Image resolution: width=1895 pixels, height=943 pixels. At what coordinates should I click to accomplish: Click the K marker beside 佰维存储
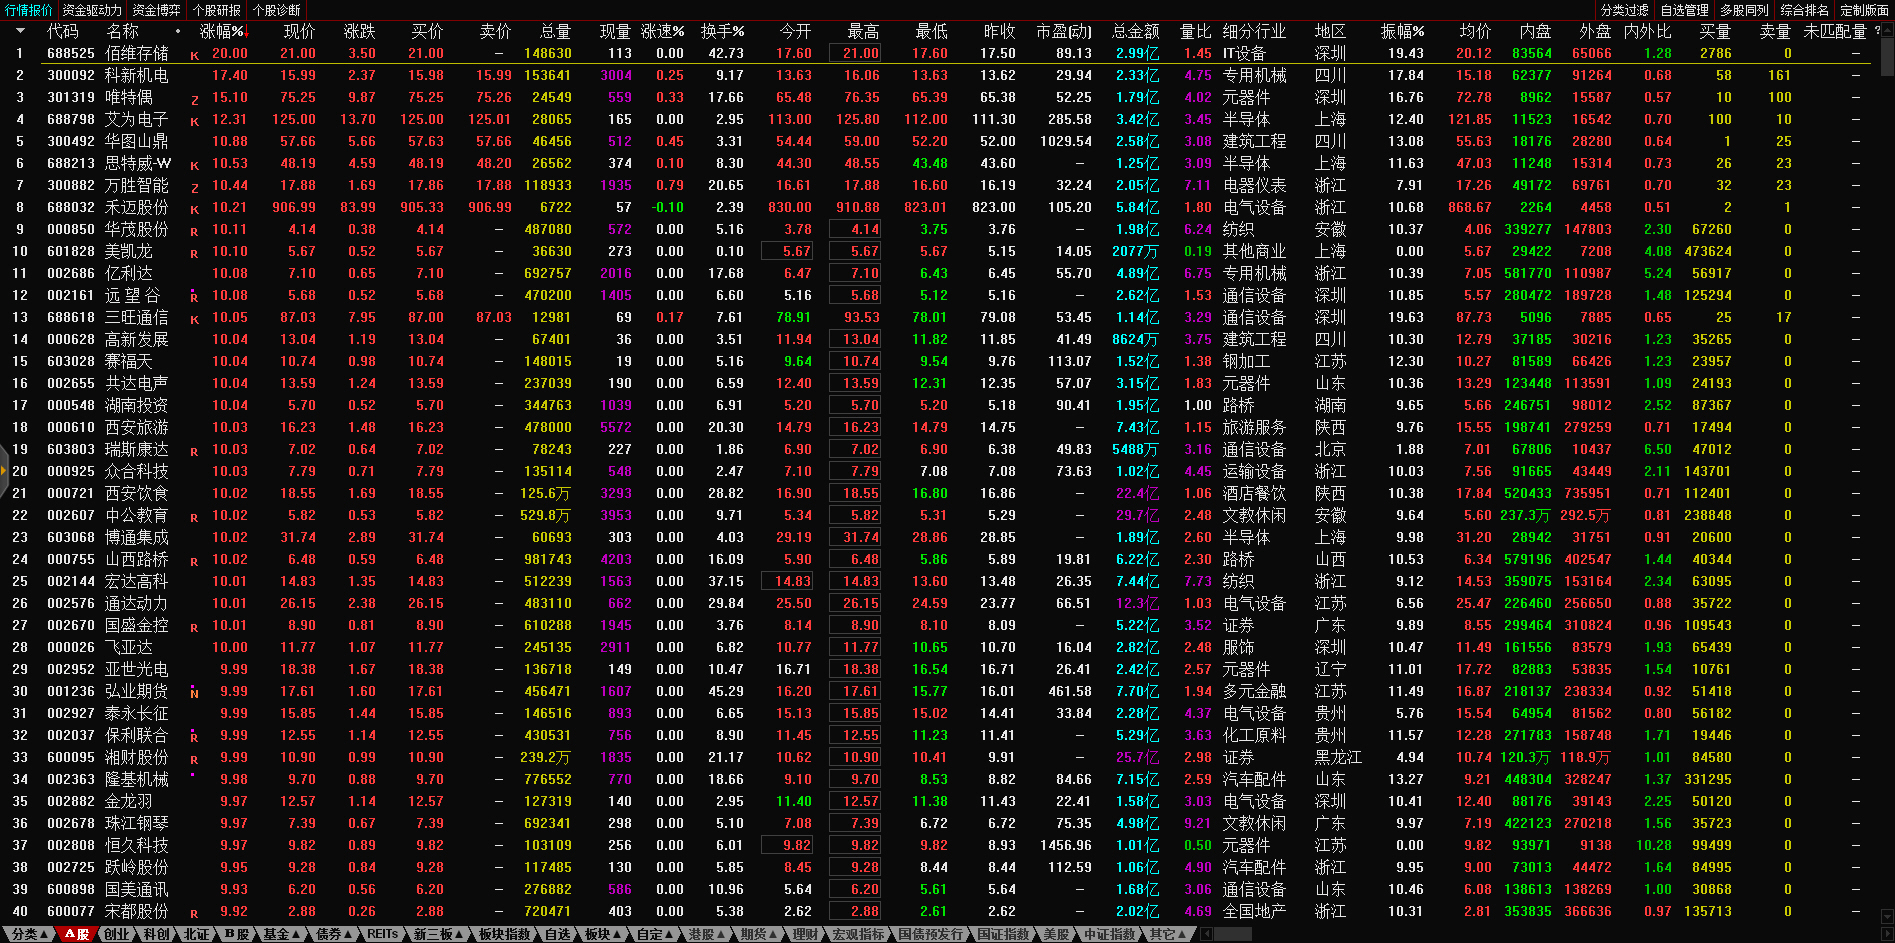194,56
